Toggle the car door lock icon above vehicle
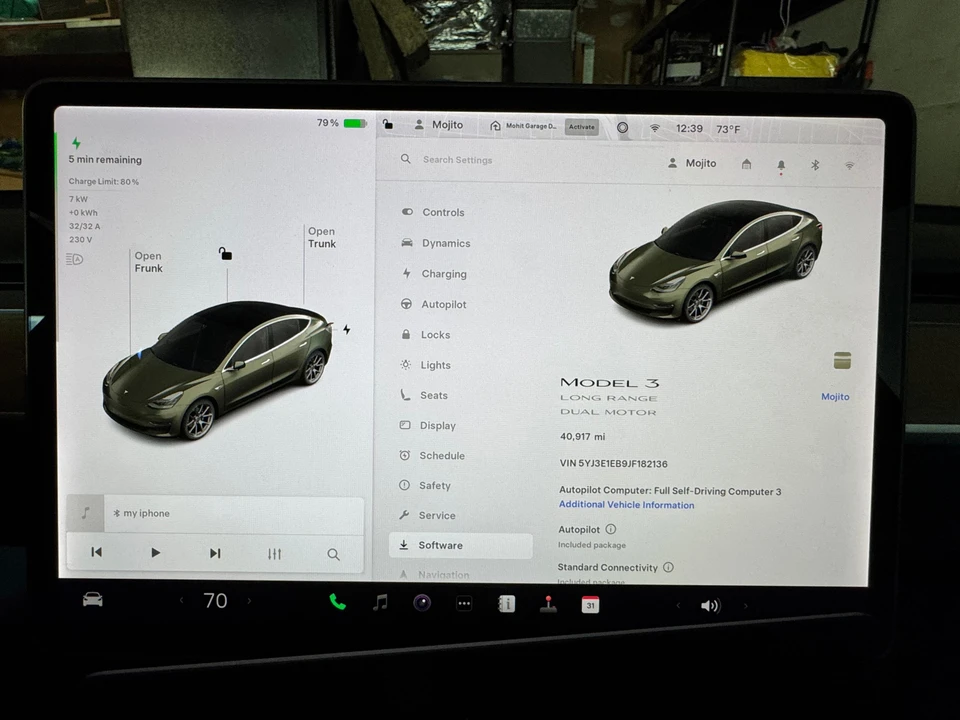 (x=225, y=253)
